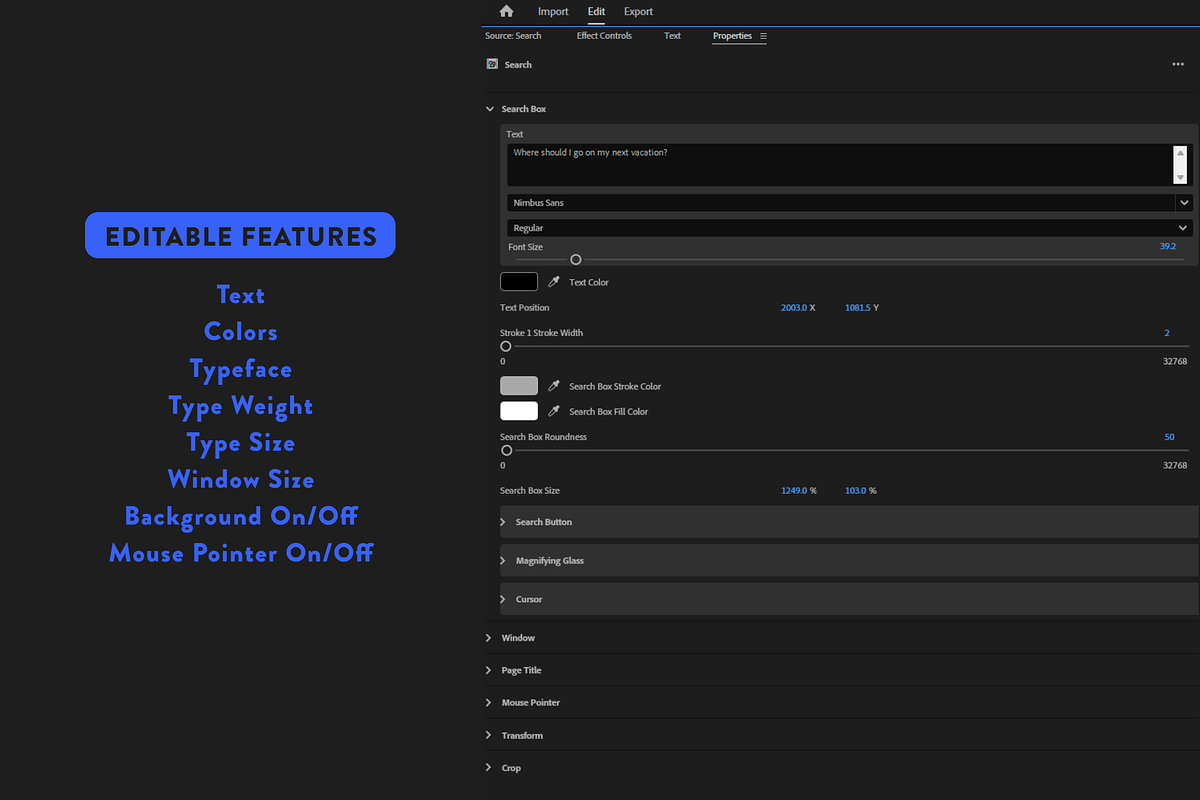
Task: Expand the Window group
Action: tap(489, 638)
